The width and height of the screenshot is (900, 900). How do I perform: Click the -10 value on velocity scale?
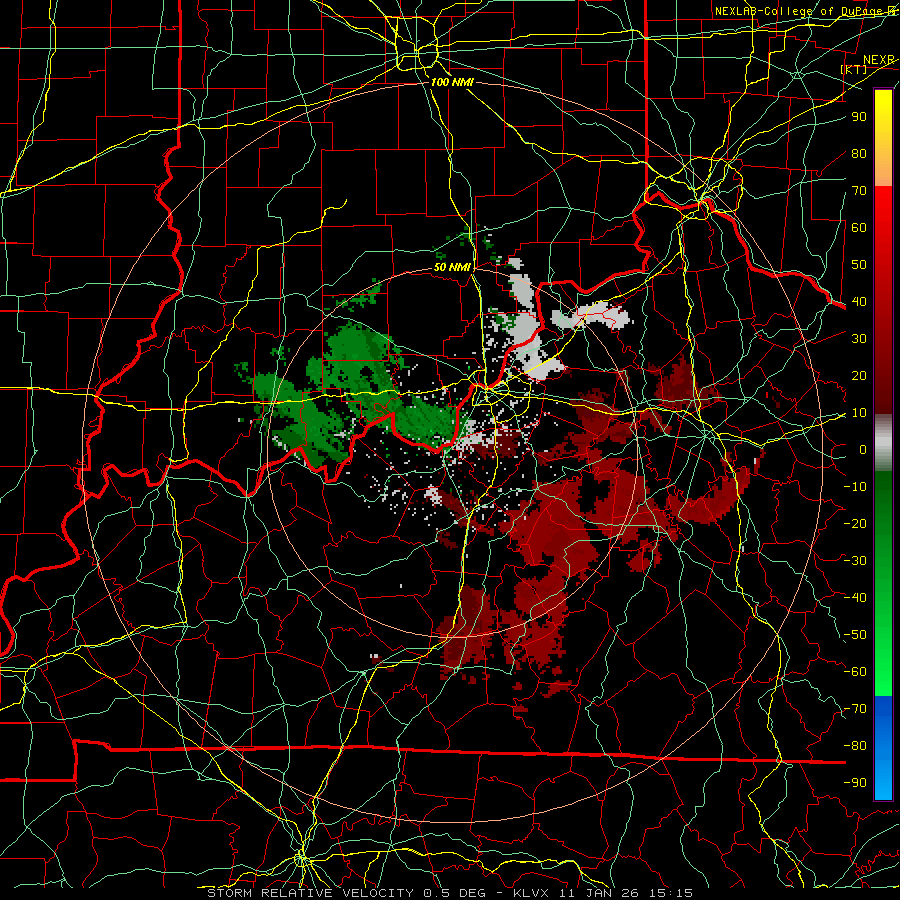tap(855, 487)
